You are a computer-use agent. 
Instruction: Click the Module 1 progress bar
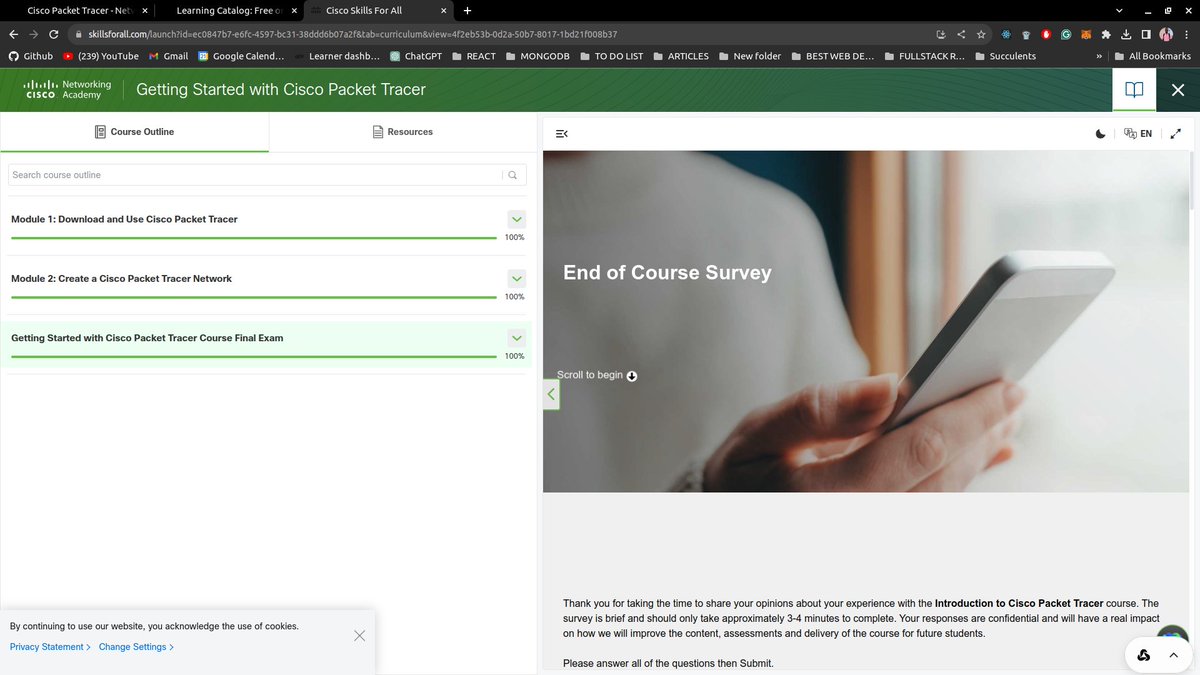point(253,238)
